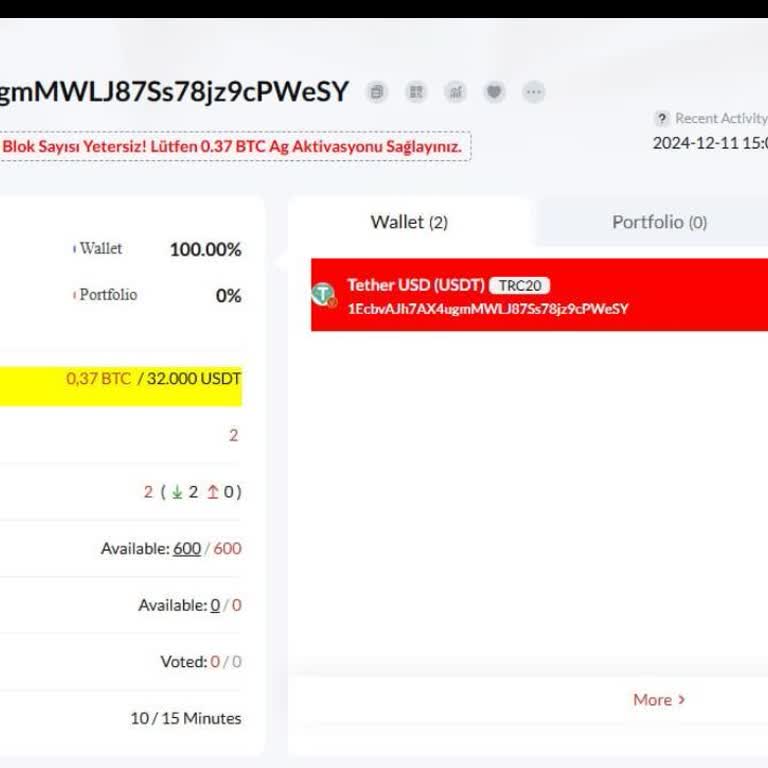Screen dimensions: 768x768
Task: Open the QR code icon
Action: (416, 92)
